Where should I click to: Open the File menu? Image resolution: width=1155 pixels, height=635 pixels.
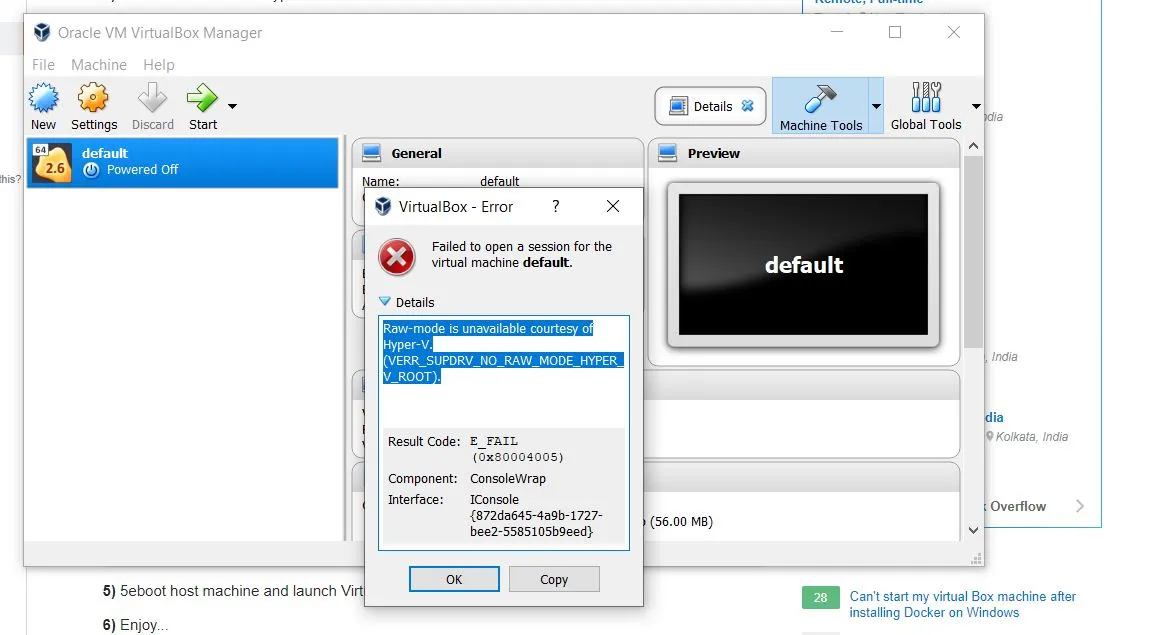pyautogui.click(x=43, y=65)
